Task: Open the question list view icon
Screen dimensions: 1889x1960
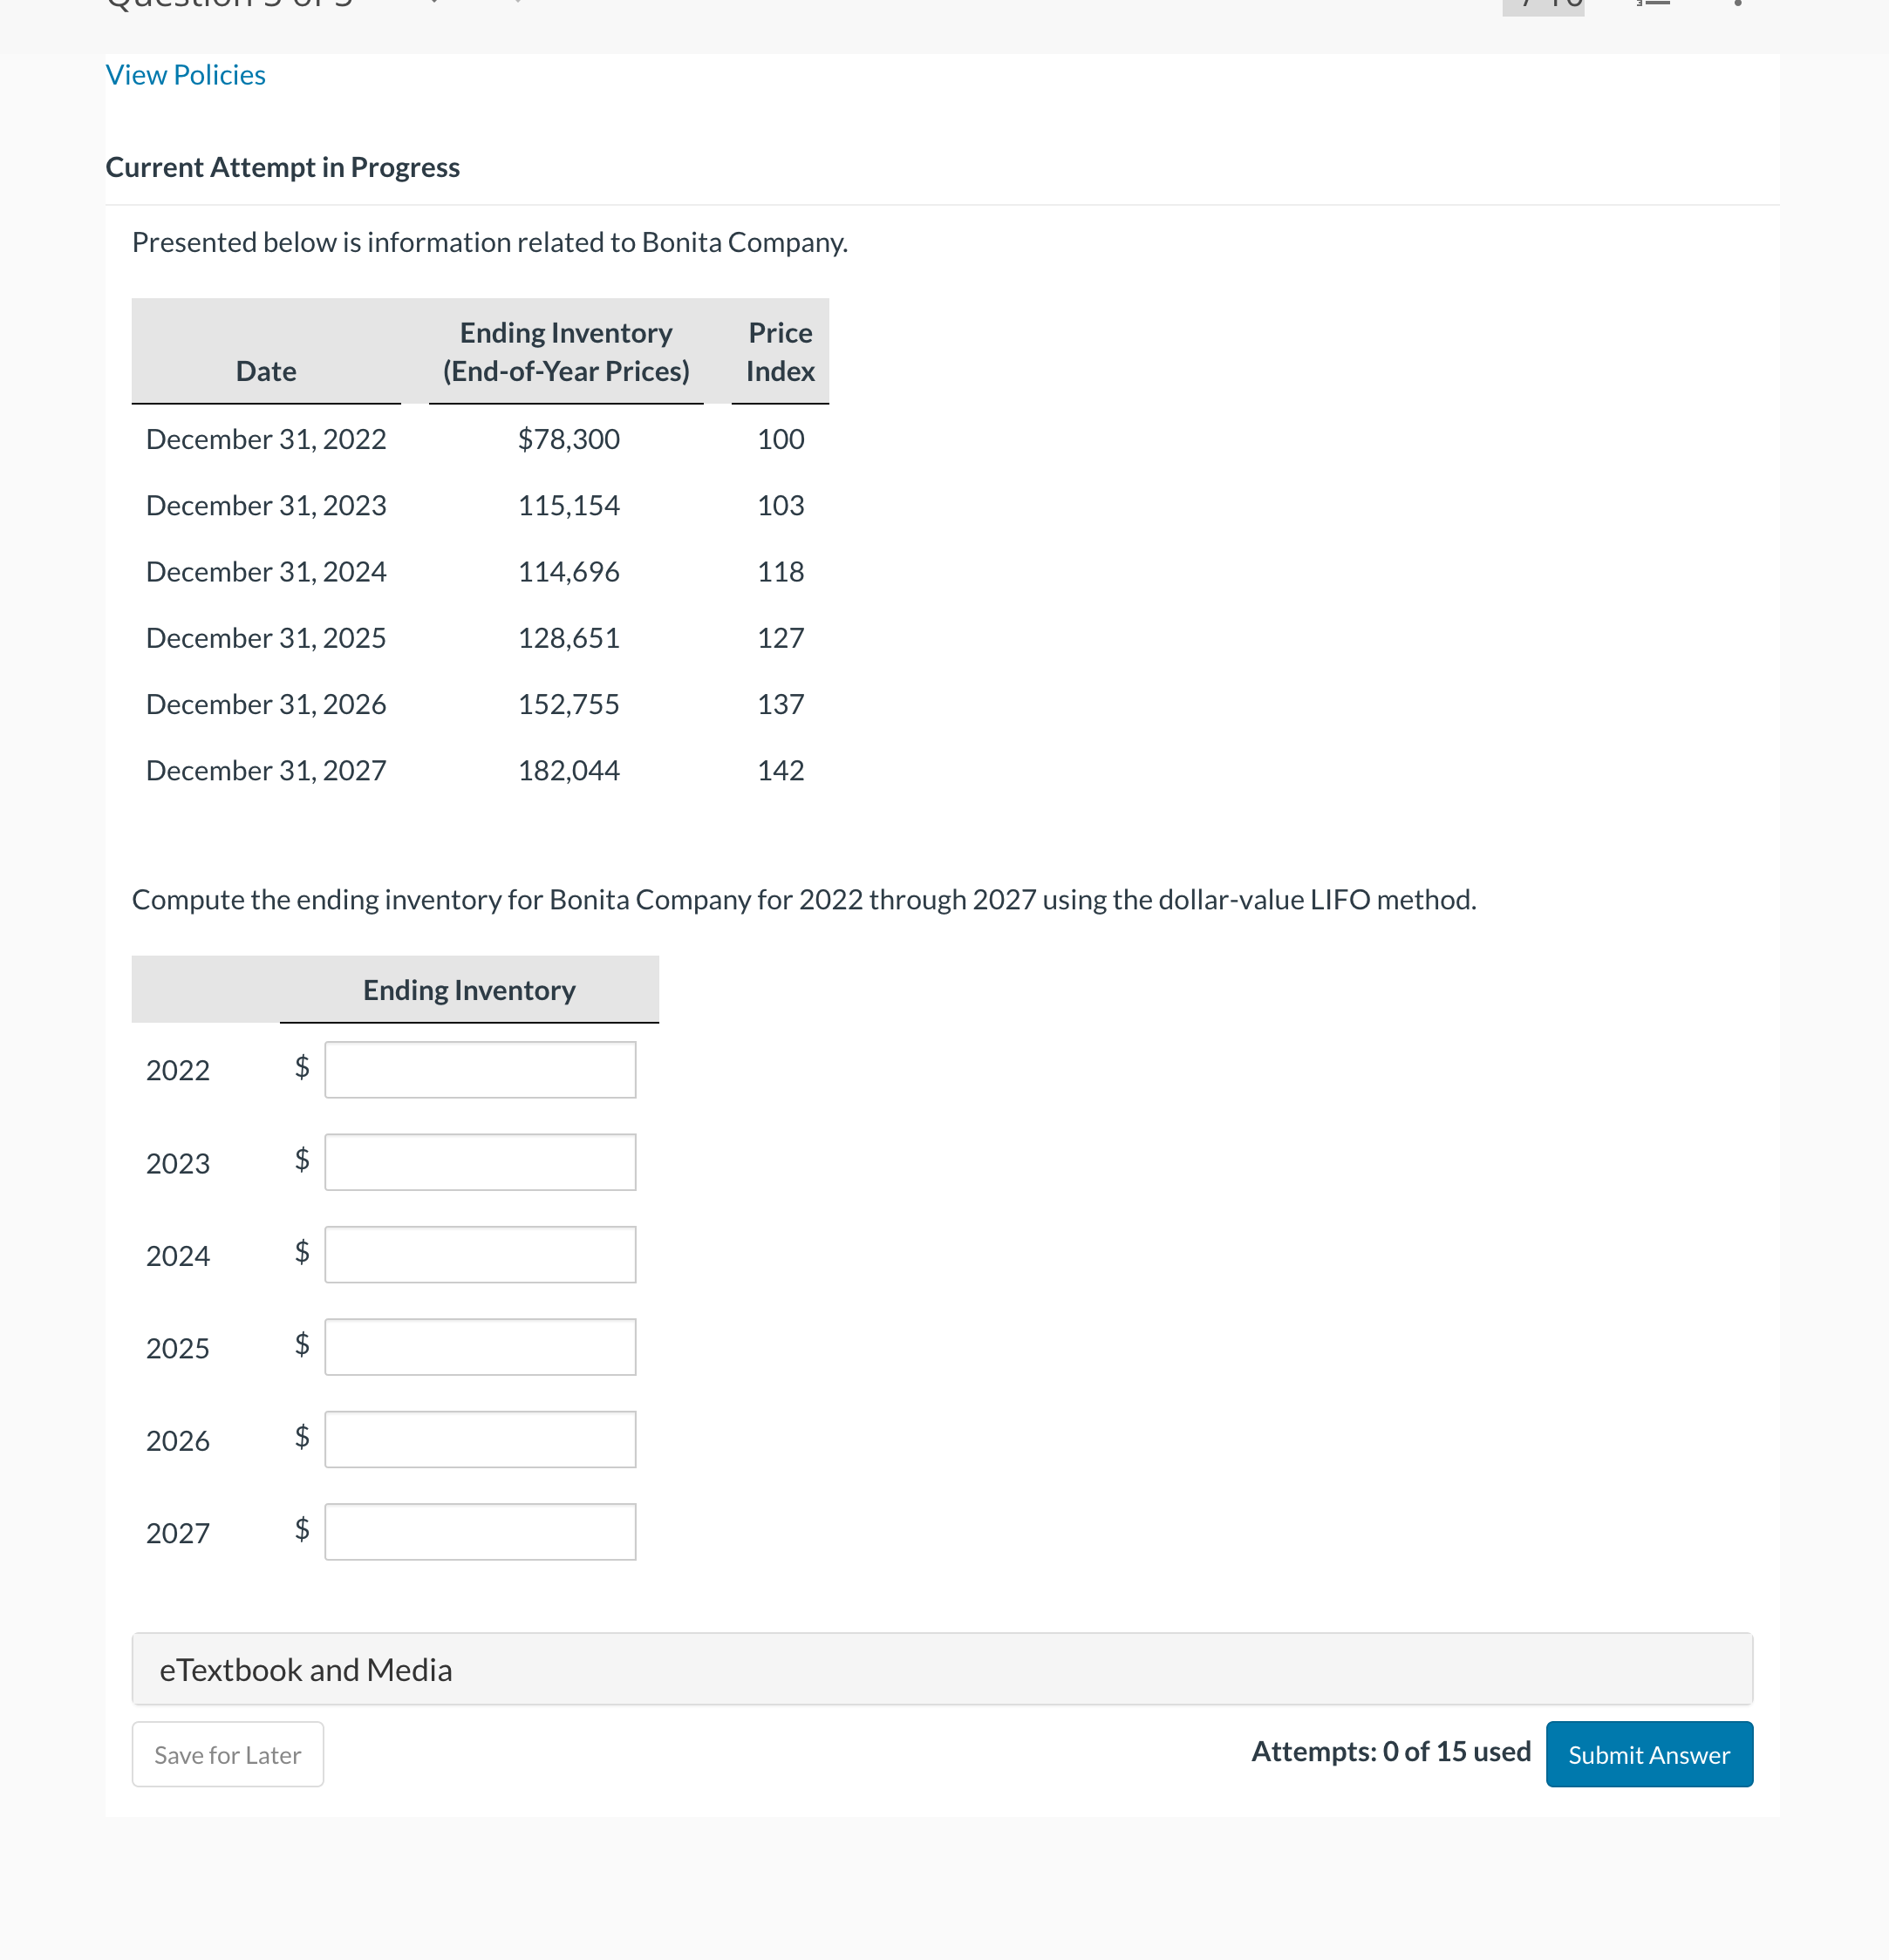Action: 1656,5
